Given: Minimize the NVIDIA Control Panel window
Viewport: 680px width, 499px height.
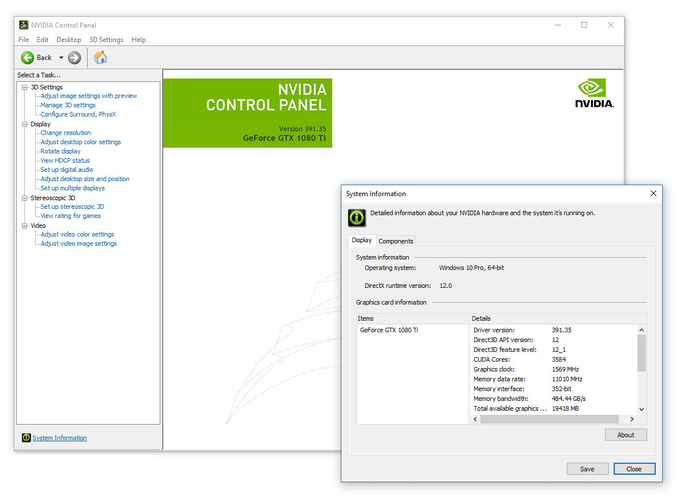Looking at the screenshot, I should (x=558, y=25).
